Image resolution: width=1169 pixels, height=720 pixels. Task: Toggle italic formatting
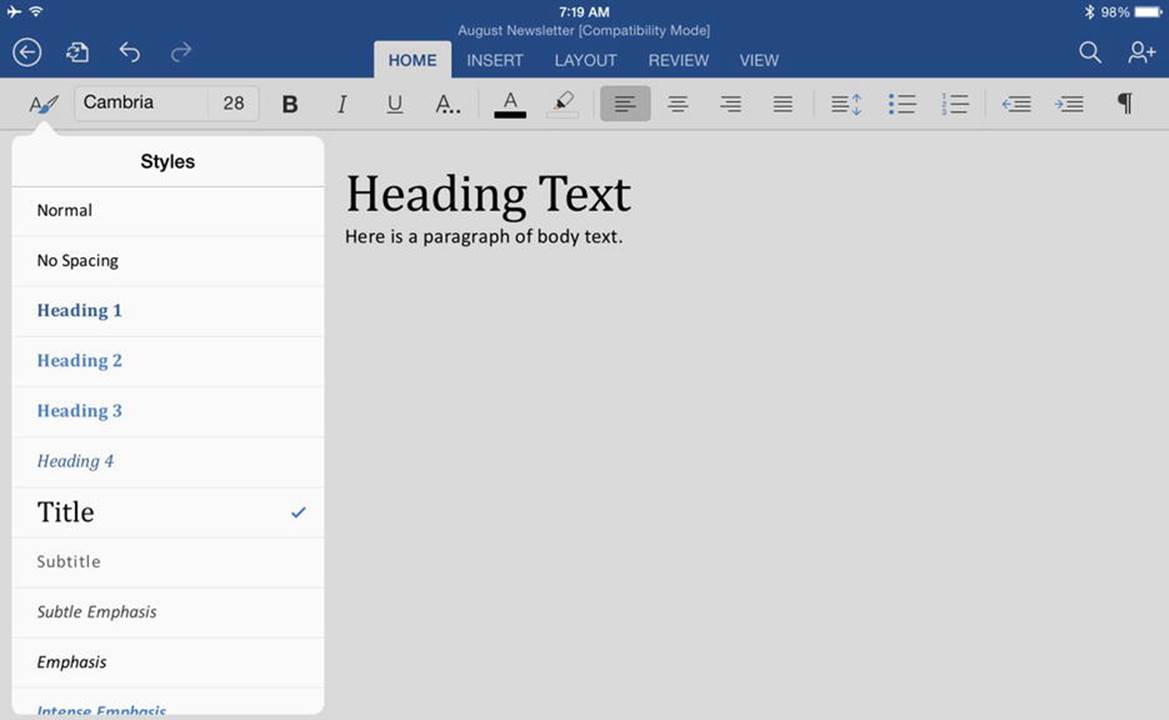342,104
